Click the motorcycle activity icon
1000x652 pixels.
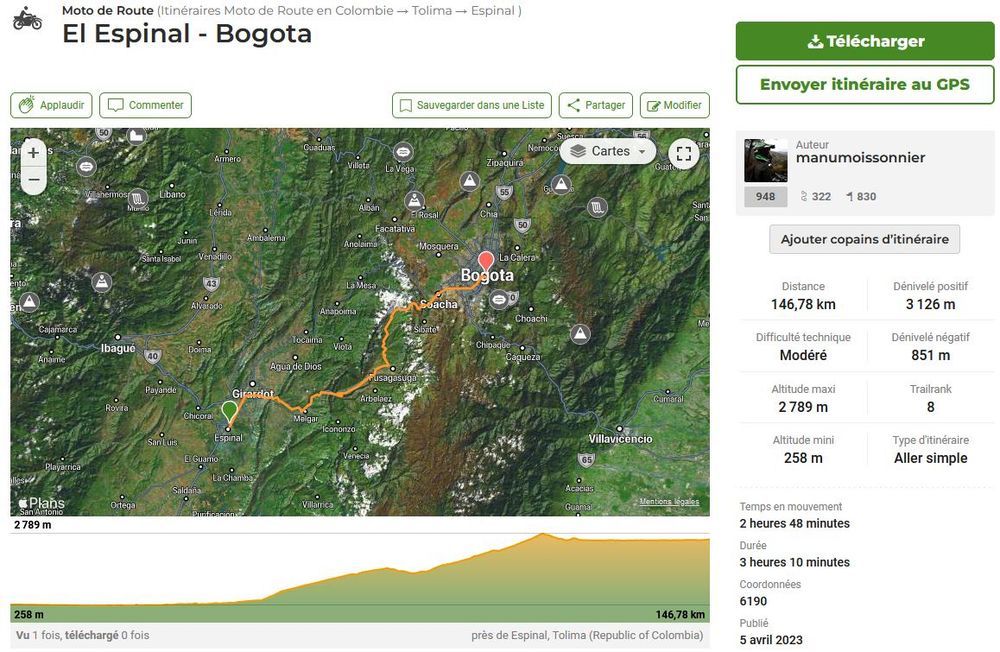(27, 17)
